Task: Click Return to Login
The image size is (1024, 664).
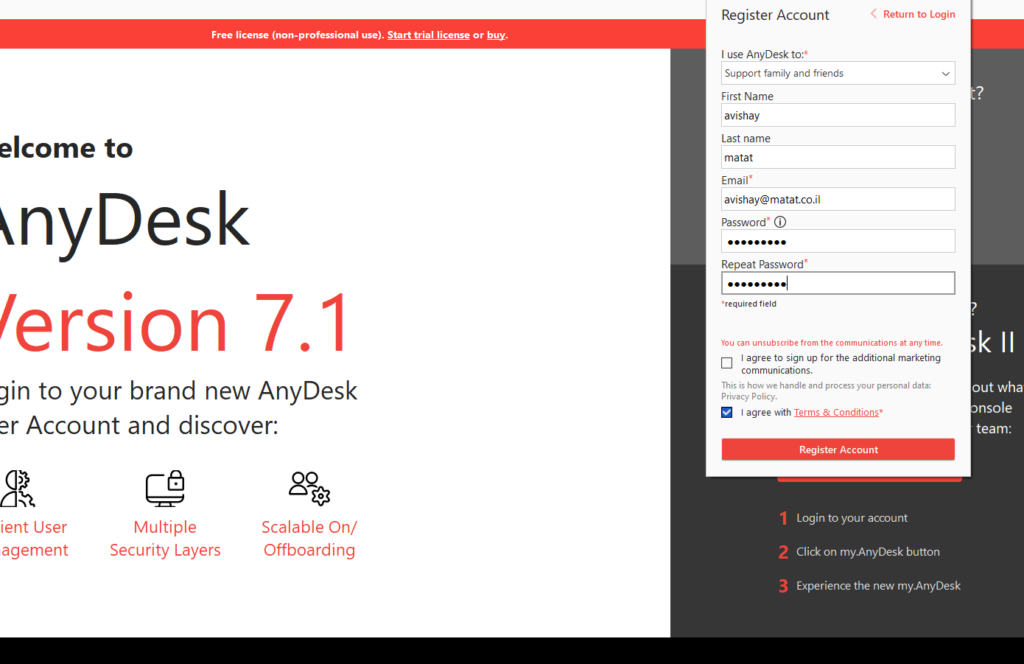Action: click(918, 14)
